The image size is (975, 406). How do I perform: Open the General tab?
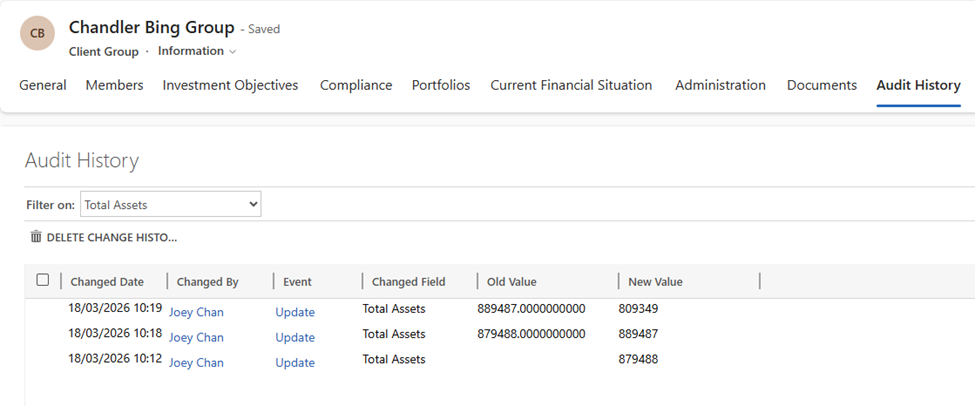pyautogui.click(x=43, y=85)
